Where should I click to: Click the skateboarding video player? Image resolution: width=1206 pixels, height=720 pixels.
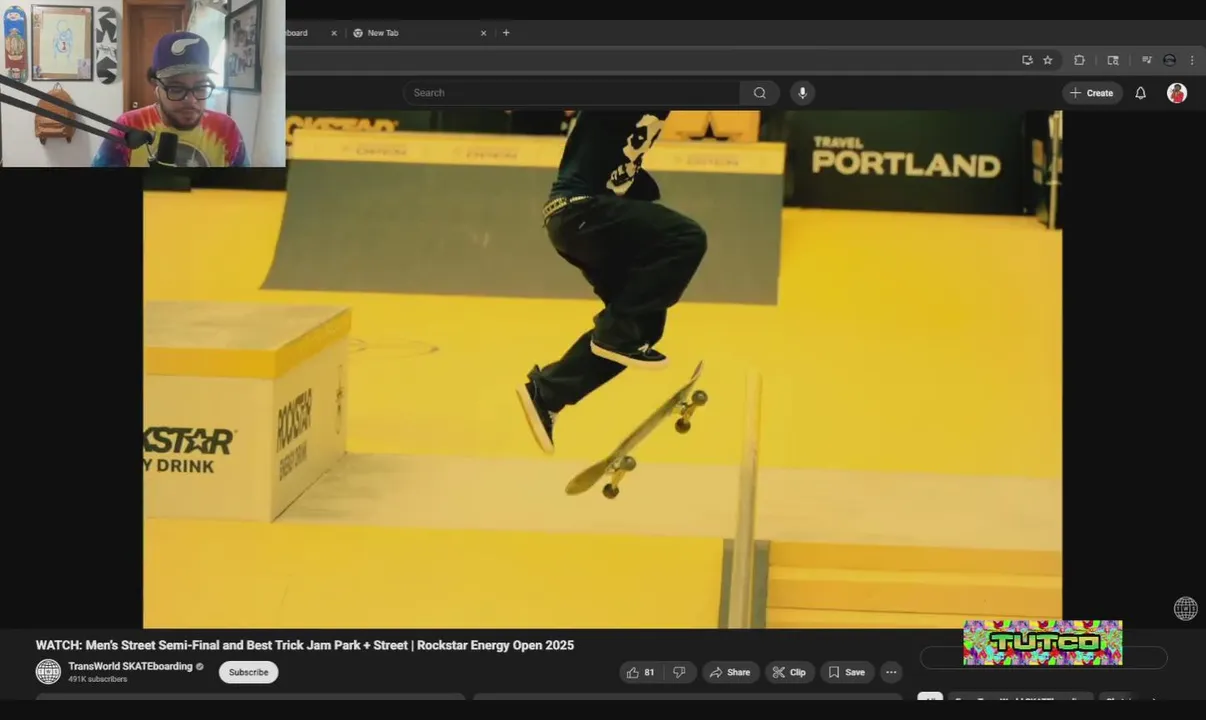pos(602,369)
